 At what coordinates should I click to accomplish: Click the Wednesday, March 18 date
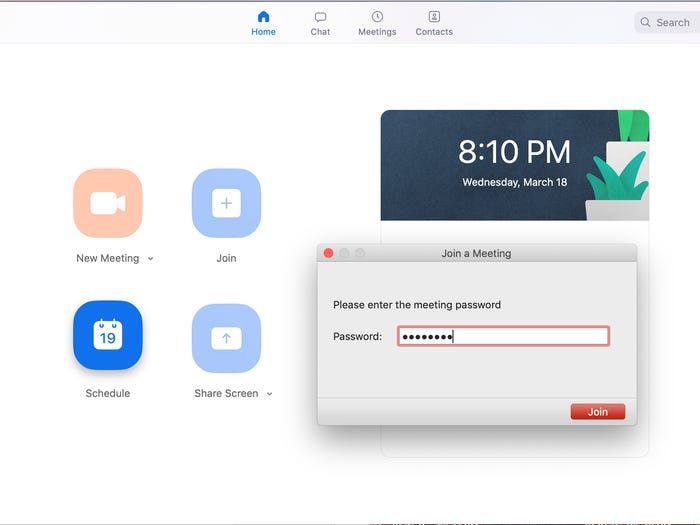(515, 182)
